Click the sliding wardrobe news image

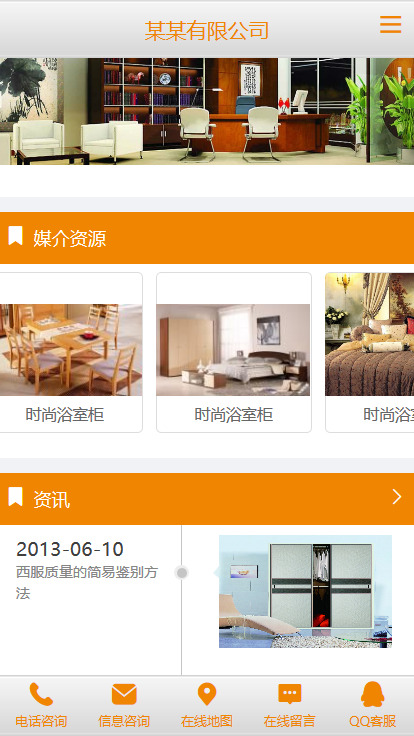point(305,591)
